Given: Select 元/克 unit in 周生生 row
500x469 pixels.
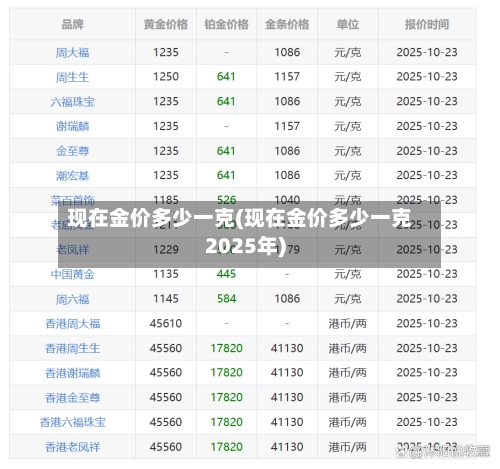Looking at the screenshot, I should [x=348, y=77].
